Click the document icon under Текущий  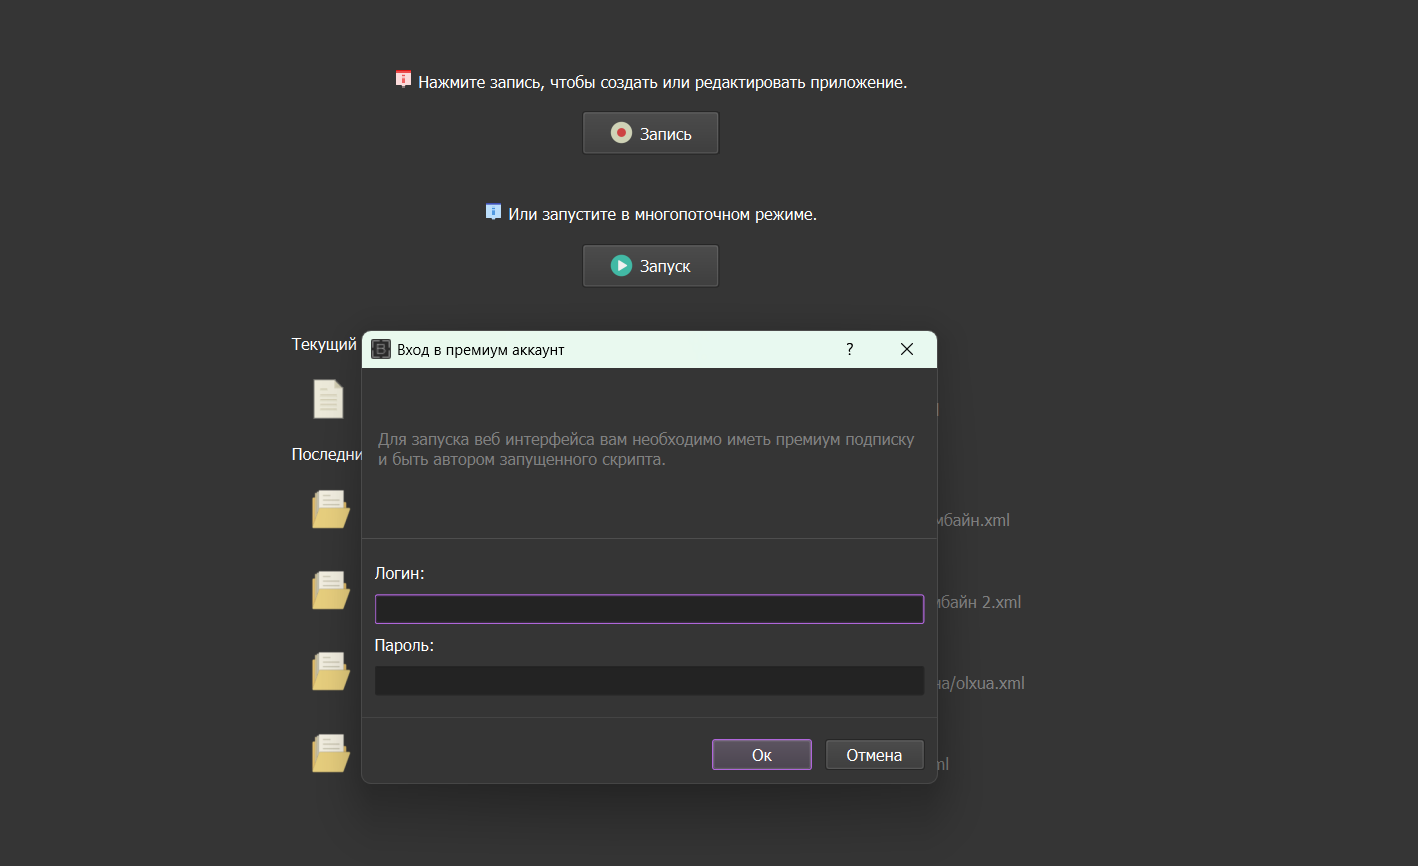pos(330,398)
